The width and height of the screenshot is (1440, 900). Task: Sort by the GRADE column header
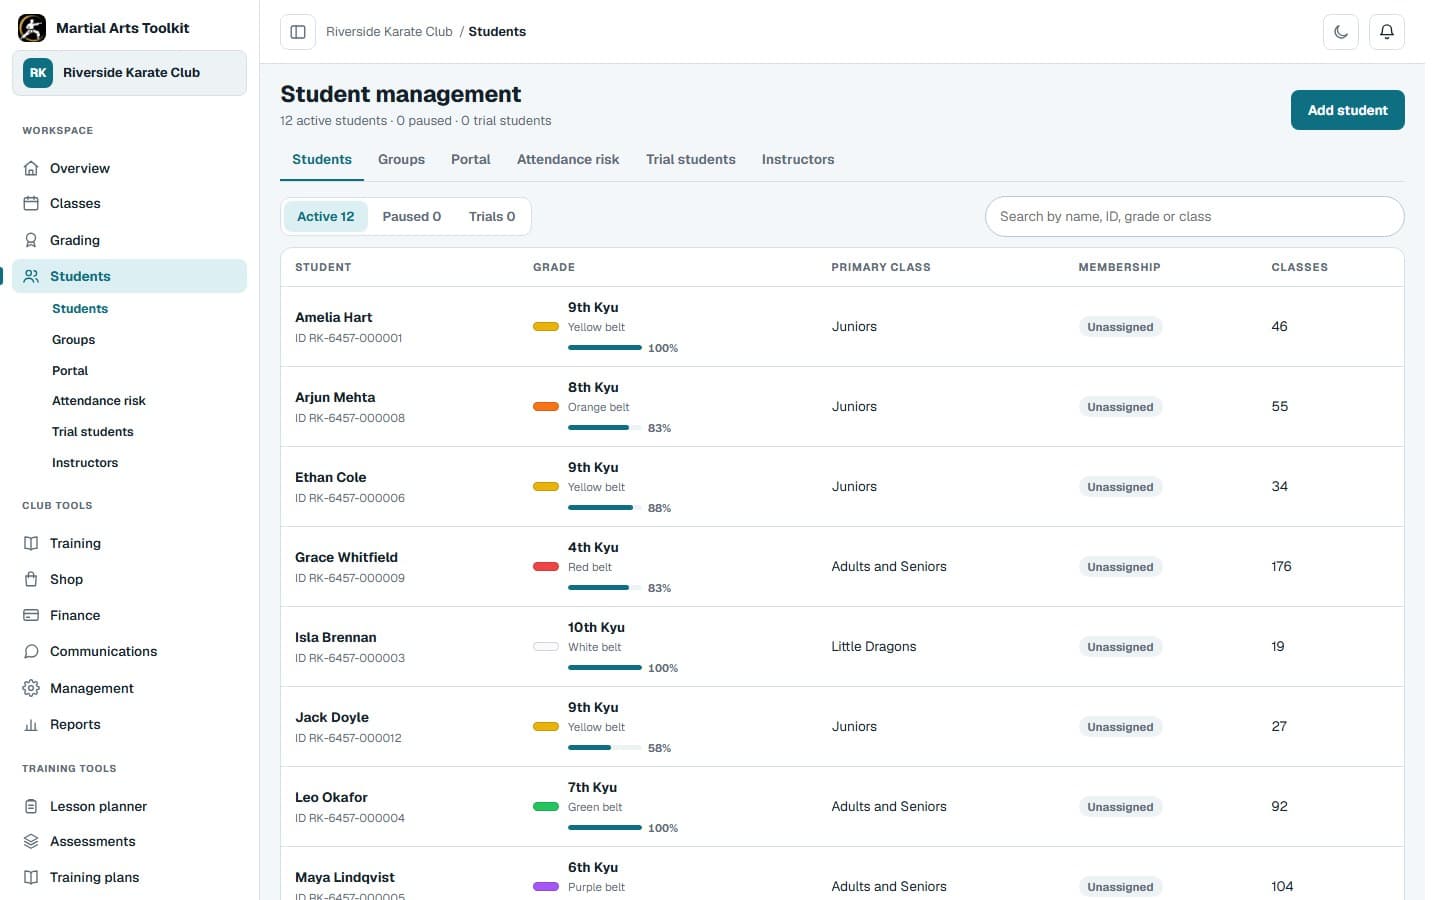tap(554, 267)
